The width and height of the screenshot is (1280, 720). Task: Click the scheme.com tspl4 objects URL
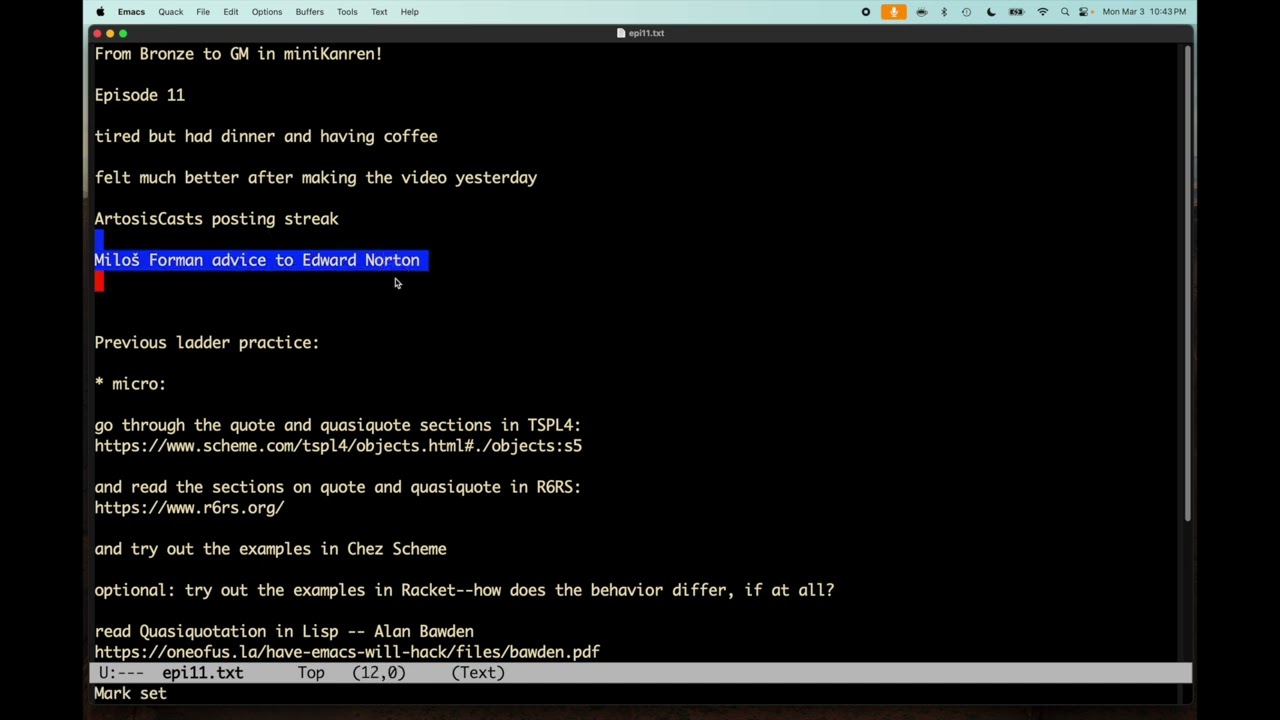338,446
